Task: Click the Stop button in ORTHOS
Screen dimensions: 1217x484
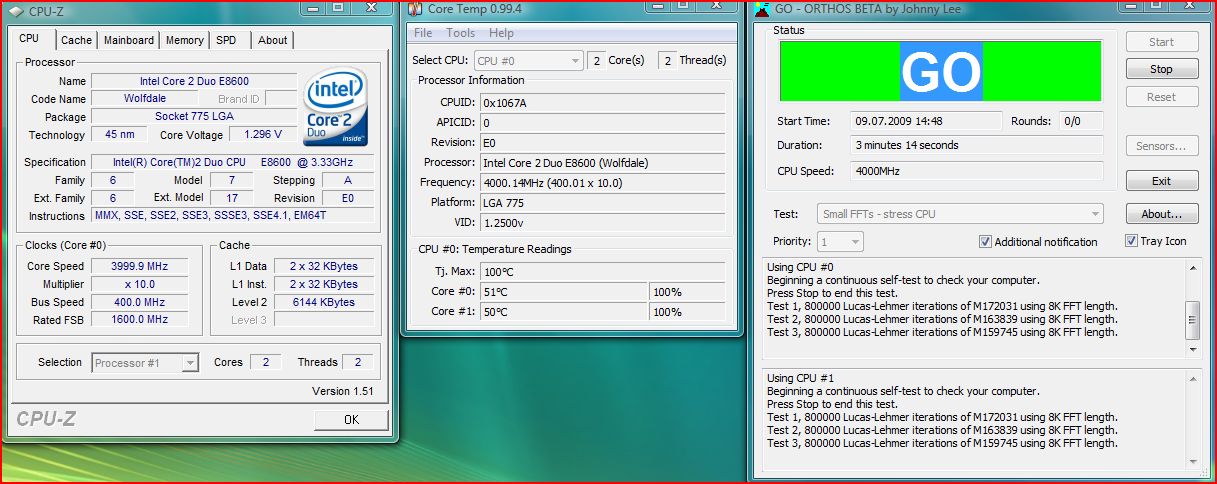Action: point(1161,70)
